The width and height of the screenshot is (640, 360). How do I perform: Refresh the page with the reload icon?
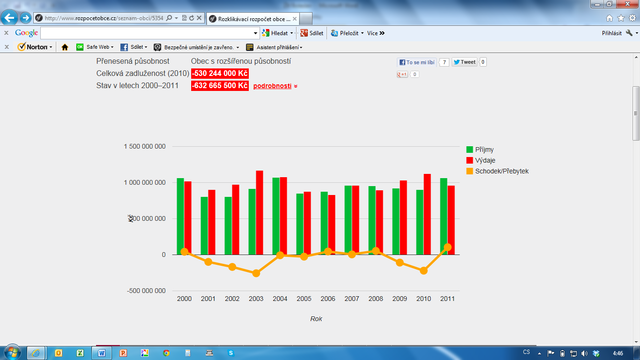point(191,18)
